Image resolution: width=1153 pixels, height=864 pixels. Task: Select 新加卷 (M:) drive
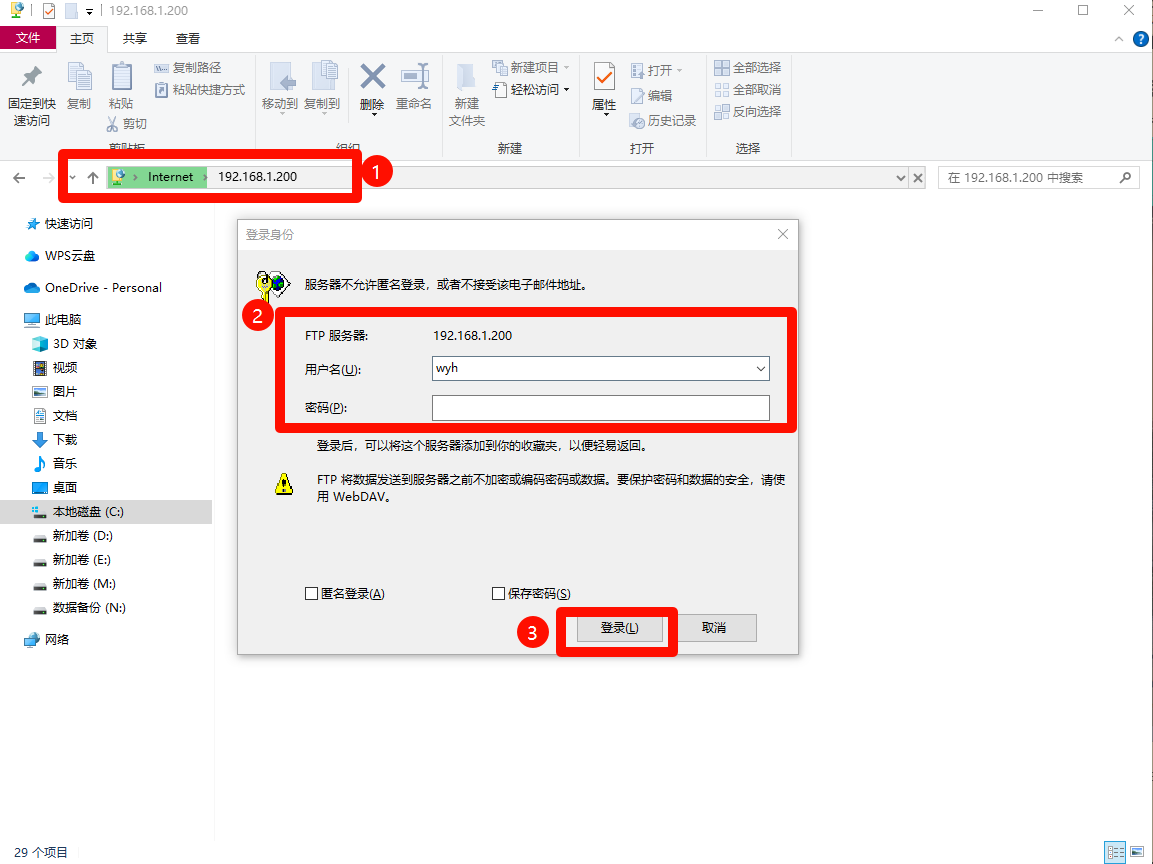75,584
